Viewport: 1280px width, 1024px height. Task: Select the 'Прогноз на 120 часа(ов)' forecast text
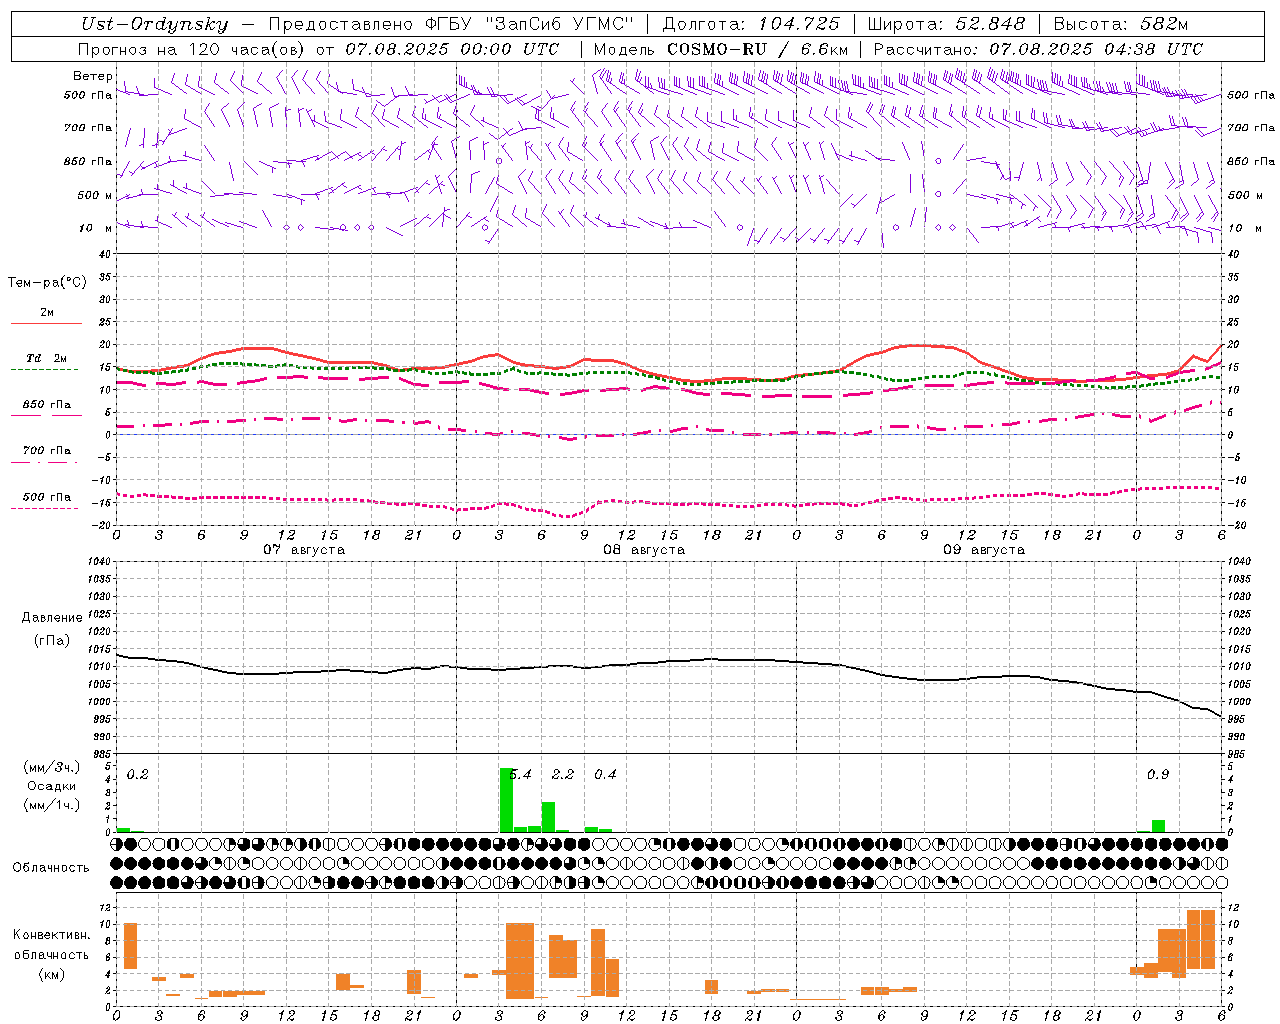click(192, 49)
